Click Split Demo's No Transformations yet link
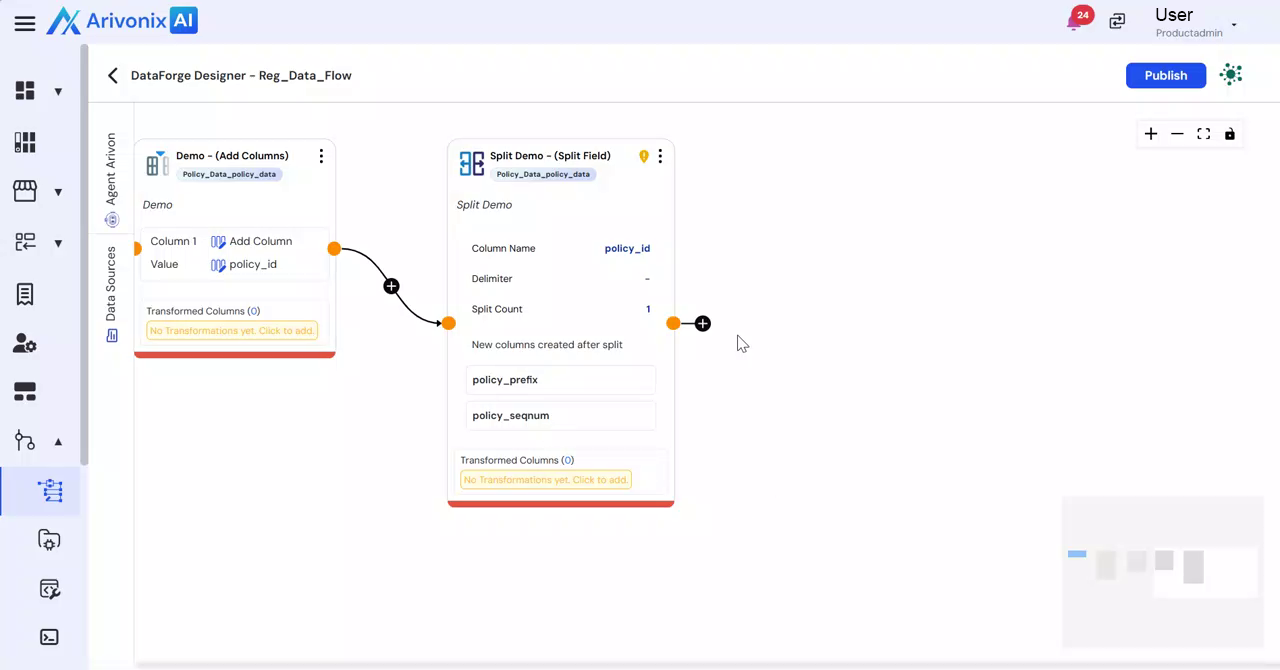The width and height of the screenshot is (1280, 670). point(546,480)
